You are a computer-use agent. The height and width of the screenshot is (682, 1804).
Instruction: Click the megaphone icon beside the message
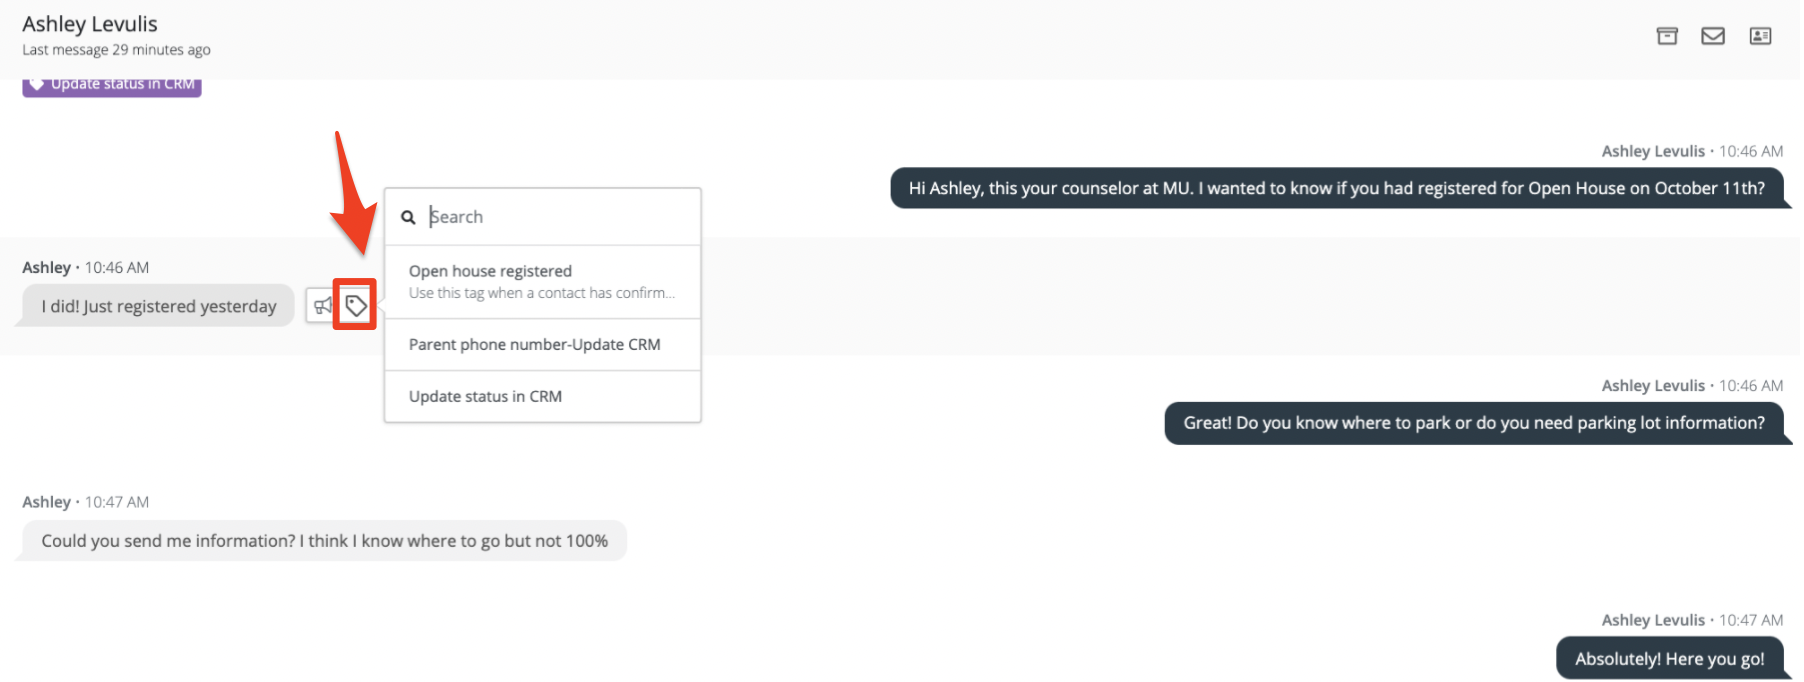click(322, 305)
